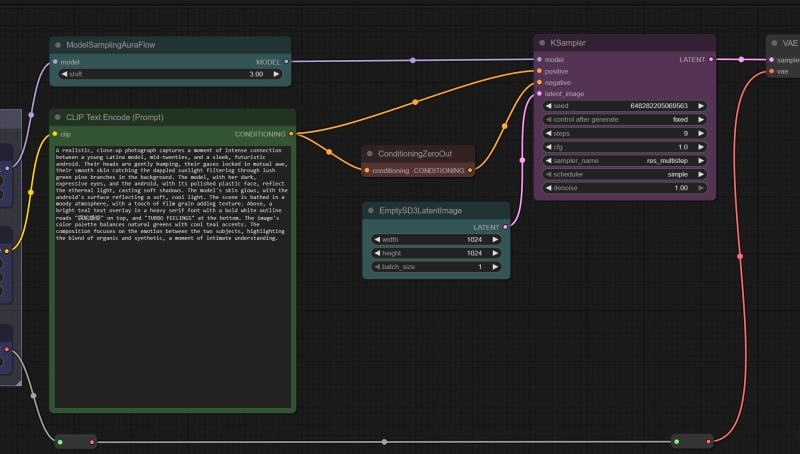Open the scheduler combo box
Viewport: 800px width, 454px height.
tap(624, 173)
